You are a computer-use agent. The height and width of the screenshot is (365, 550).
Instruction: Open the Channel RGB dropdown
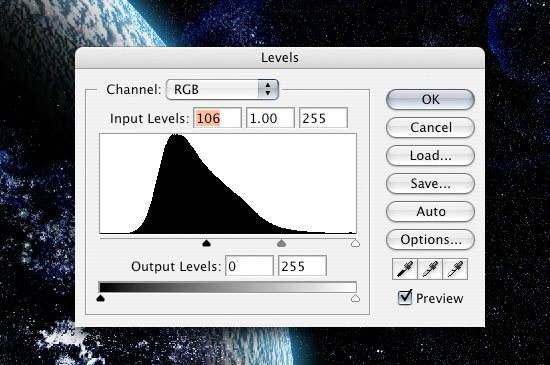coord(222,89)
